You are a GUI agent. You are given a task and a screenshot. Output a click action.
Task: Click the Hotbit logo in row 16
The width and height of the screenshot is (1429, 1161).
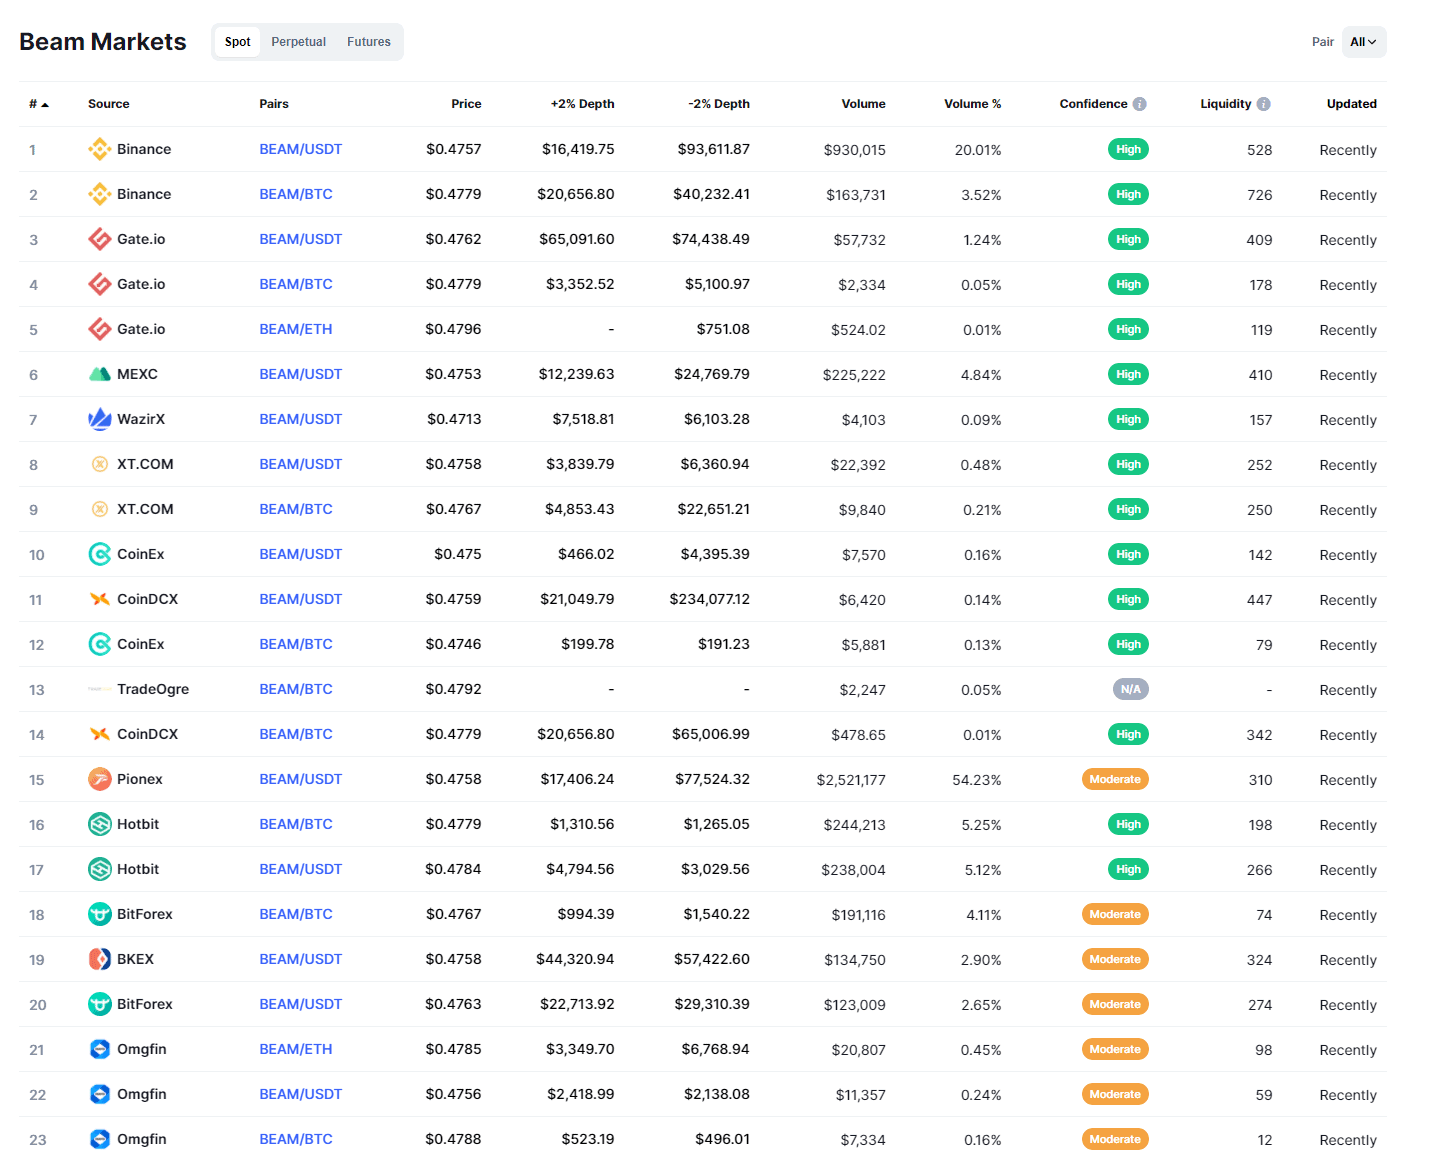point(99,824)
